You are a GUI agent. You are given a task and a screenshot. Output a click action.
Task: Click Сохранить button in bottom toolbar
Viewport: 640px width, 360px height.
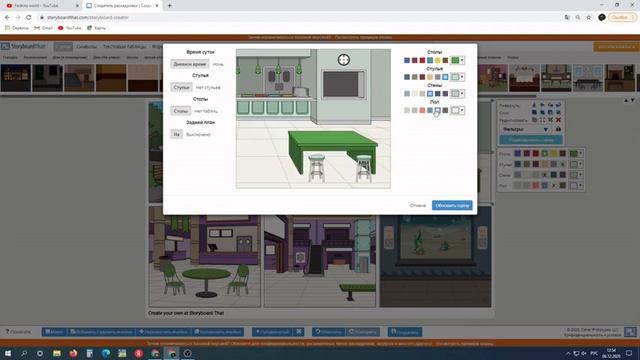pyautogui.click(x=405, y=332)
